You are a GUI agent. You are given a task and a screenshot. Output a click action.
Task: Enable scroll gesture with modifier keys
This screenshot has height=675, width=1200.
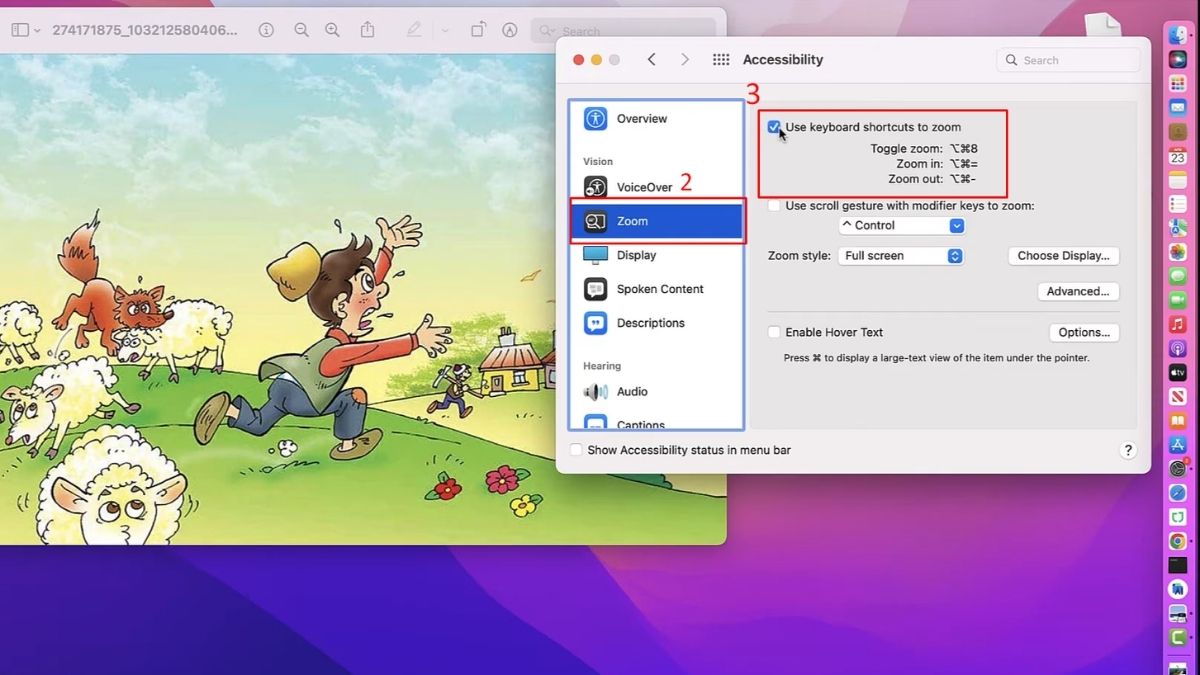point(774,206)
